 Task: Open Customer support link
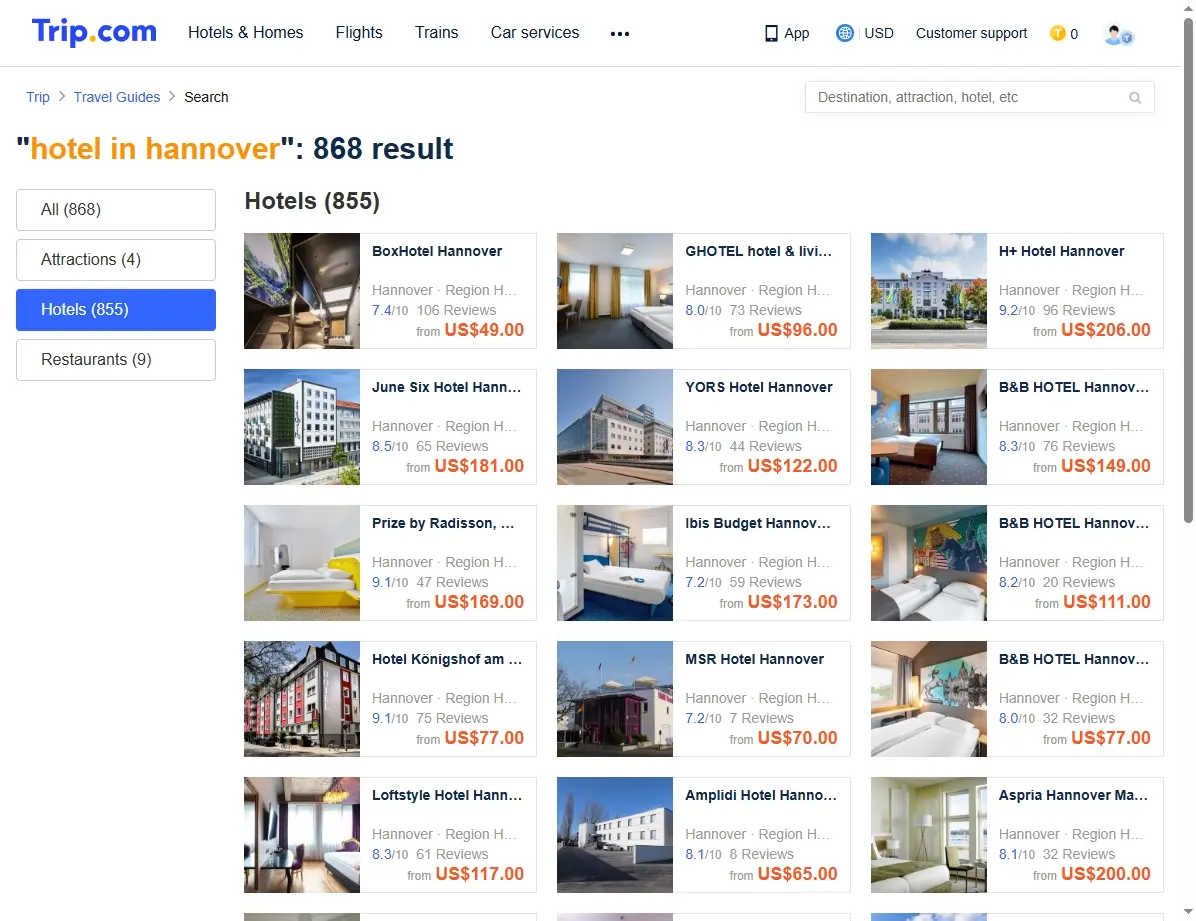pos(971,33)
